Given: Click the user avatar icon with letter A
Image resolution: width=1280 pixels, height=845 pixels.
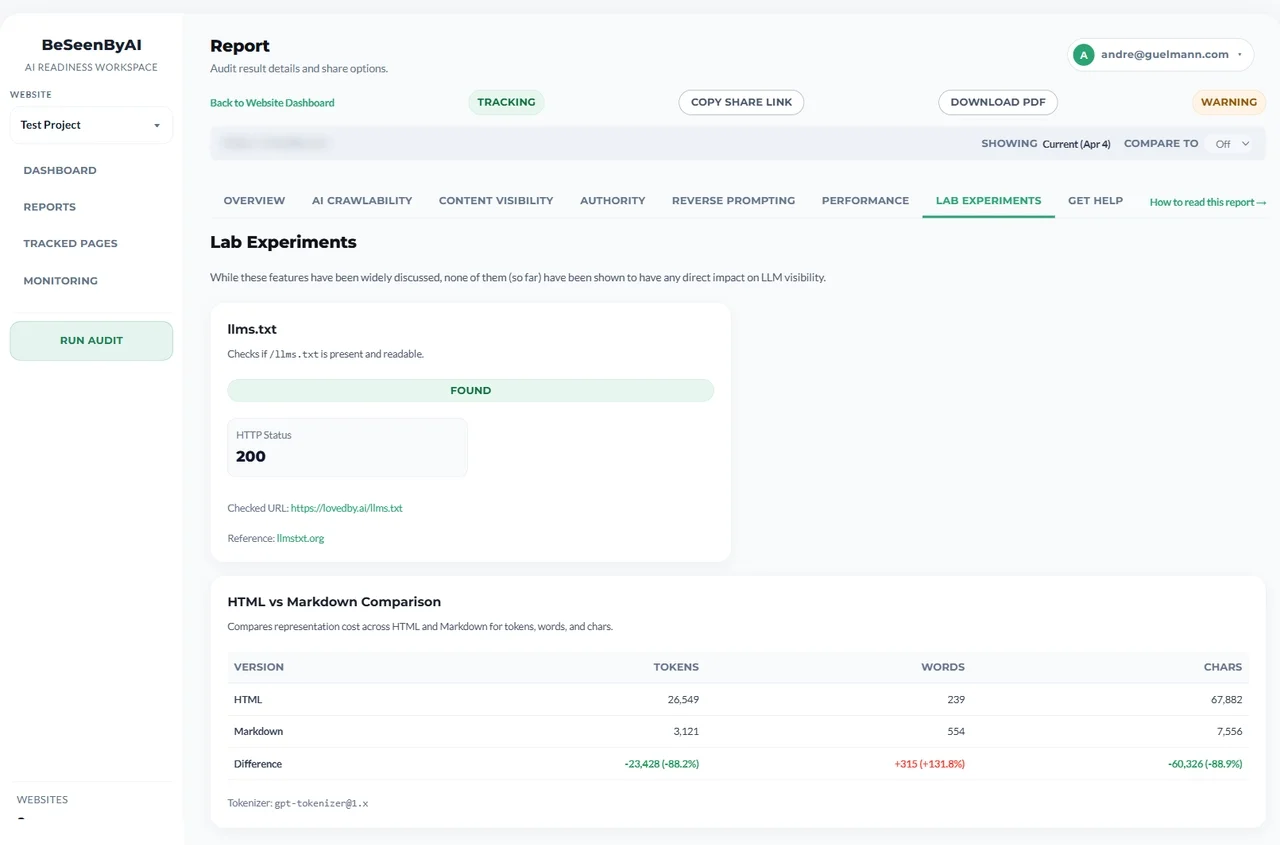Looking at the screenshot, I should pos(1083,55).
